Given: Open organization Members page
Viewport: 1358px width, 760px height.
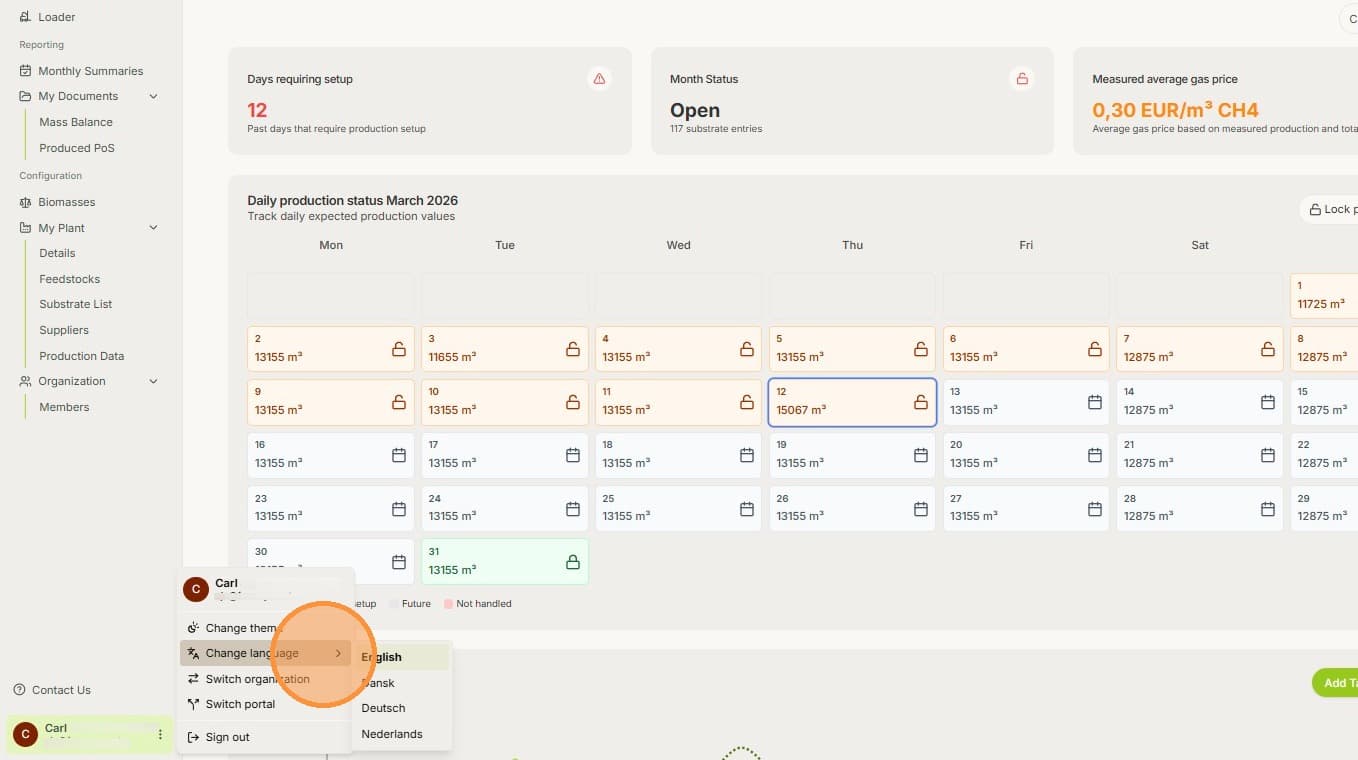Looking at the screenshot, I should click(64, 407).
